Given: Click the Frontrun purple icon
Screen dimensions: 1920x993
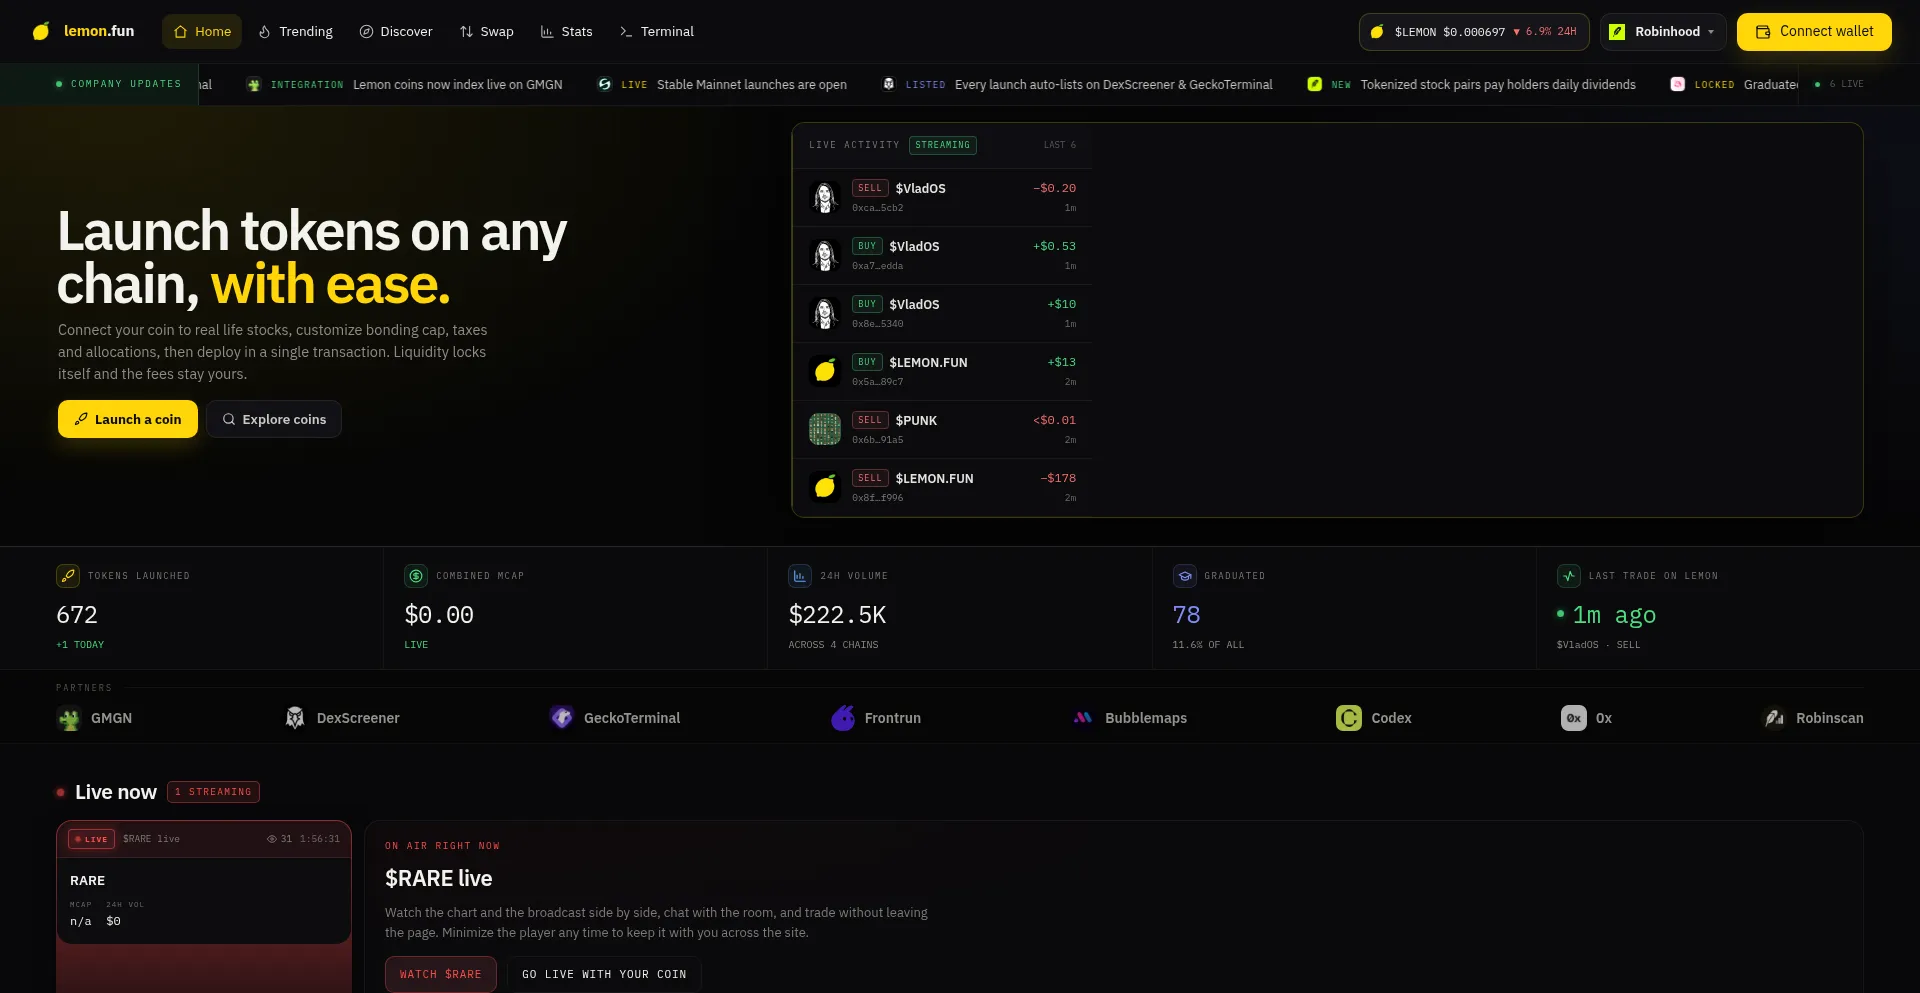Looking at the screenshot, I should (843, 718).
